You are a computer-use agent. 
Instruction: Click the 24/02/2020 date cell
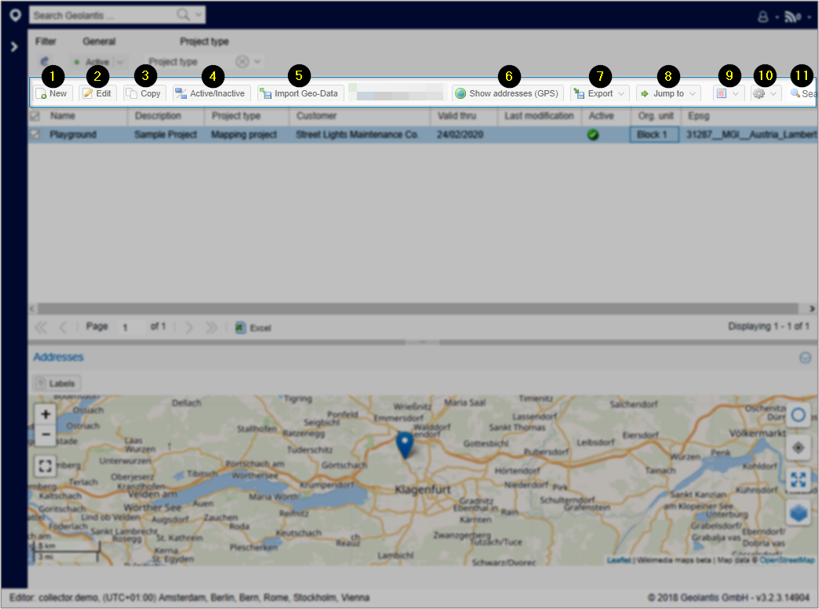coord(460,134)
